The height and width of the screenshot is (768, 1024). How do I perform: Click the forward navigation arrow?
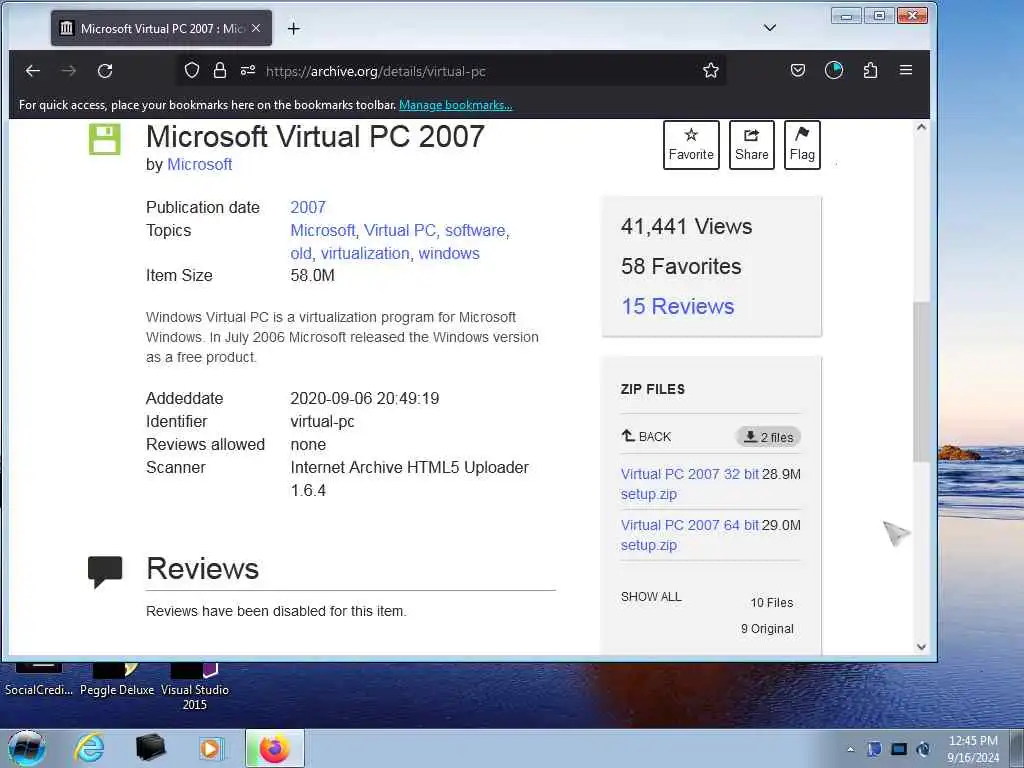pos(69,71)
